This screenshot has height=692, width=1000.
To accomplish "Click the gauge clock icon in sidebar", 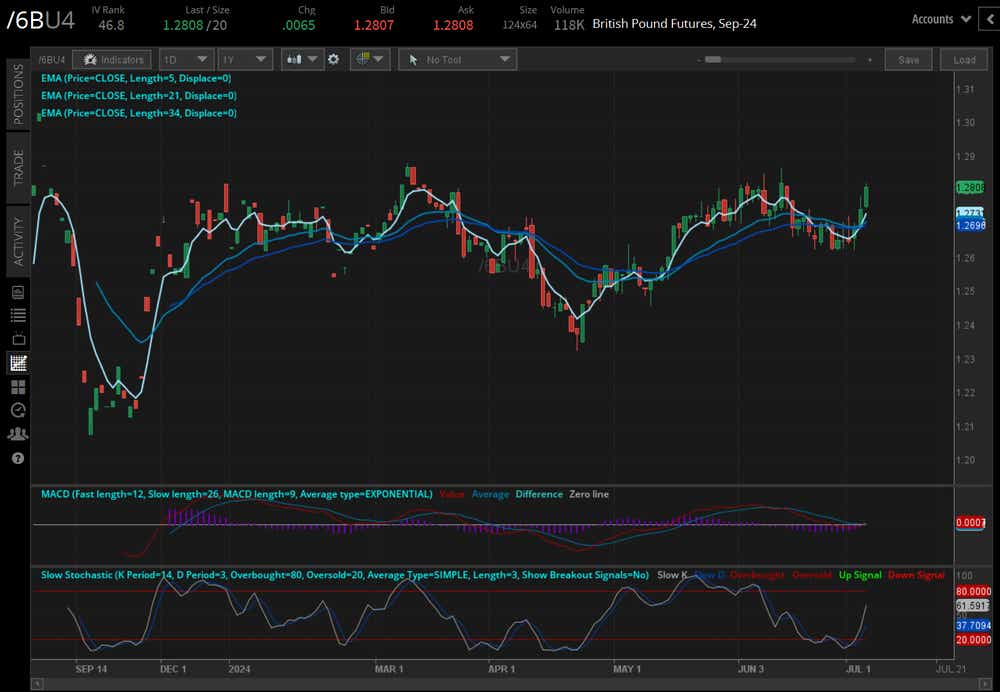I will pyautogui.click(x=18, y=410).
